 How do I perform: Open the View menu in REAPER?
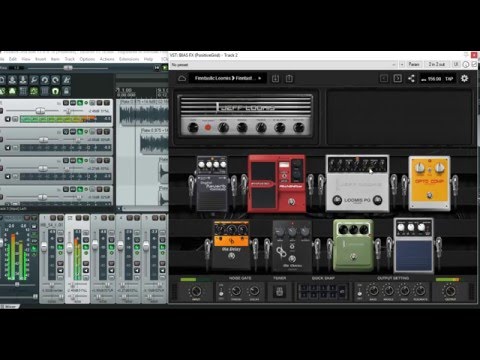[x=26, y=59]
